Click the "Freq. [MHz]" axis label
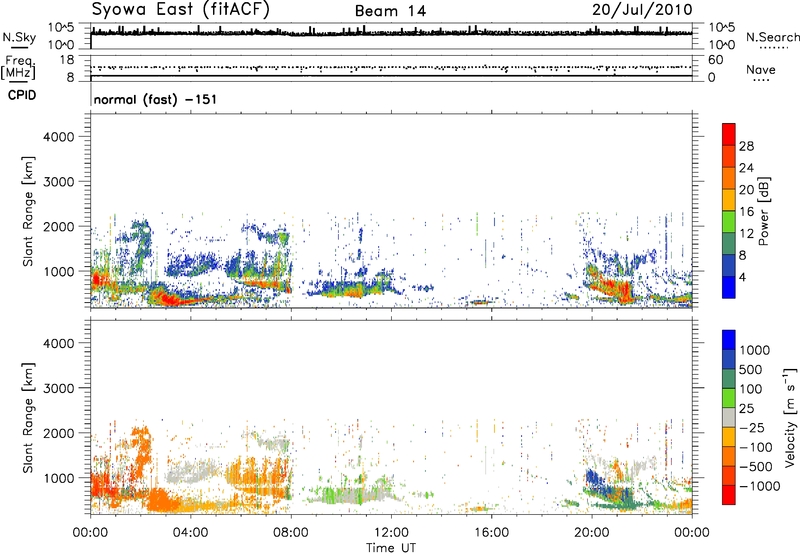Screen dimensions: 800x554 click(18, 67)
